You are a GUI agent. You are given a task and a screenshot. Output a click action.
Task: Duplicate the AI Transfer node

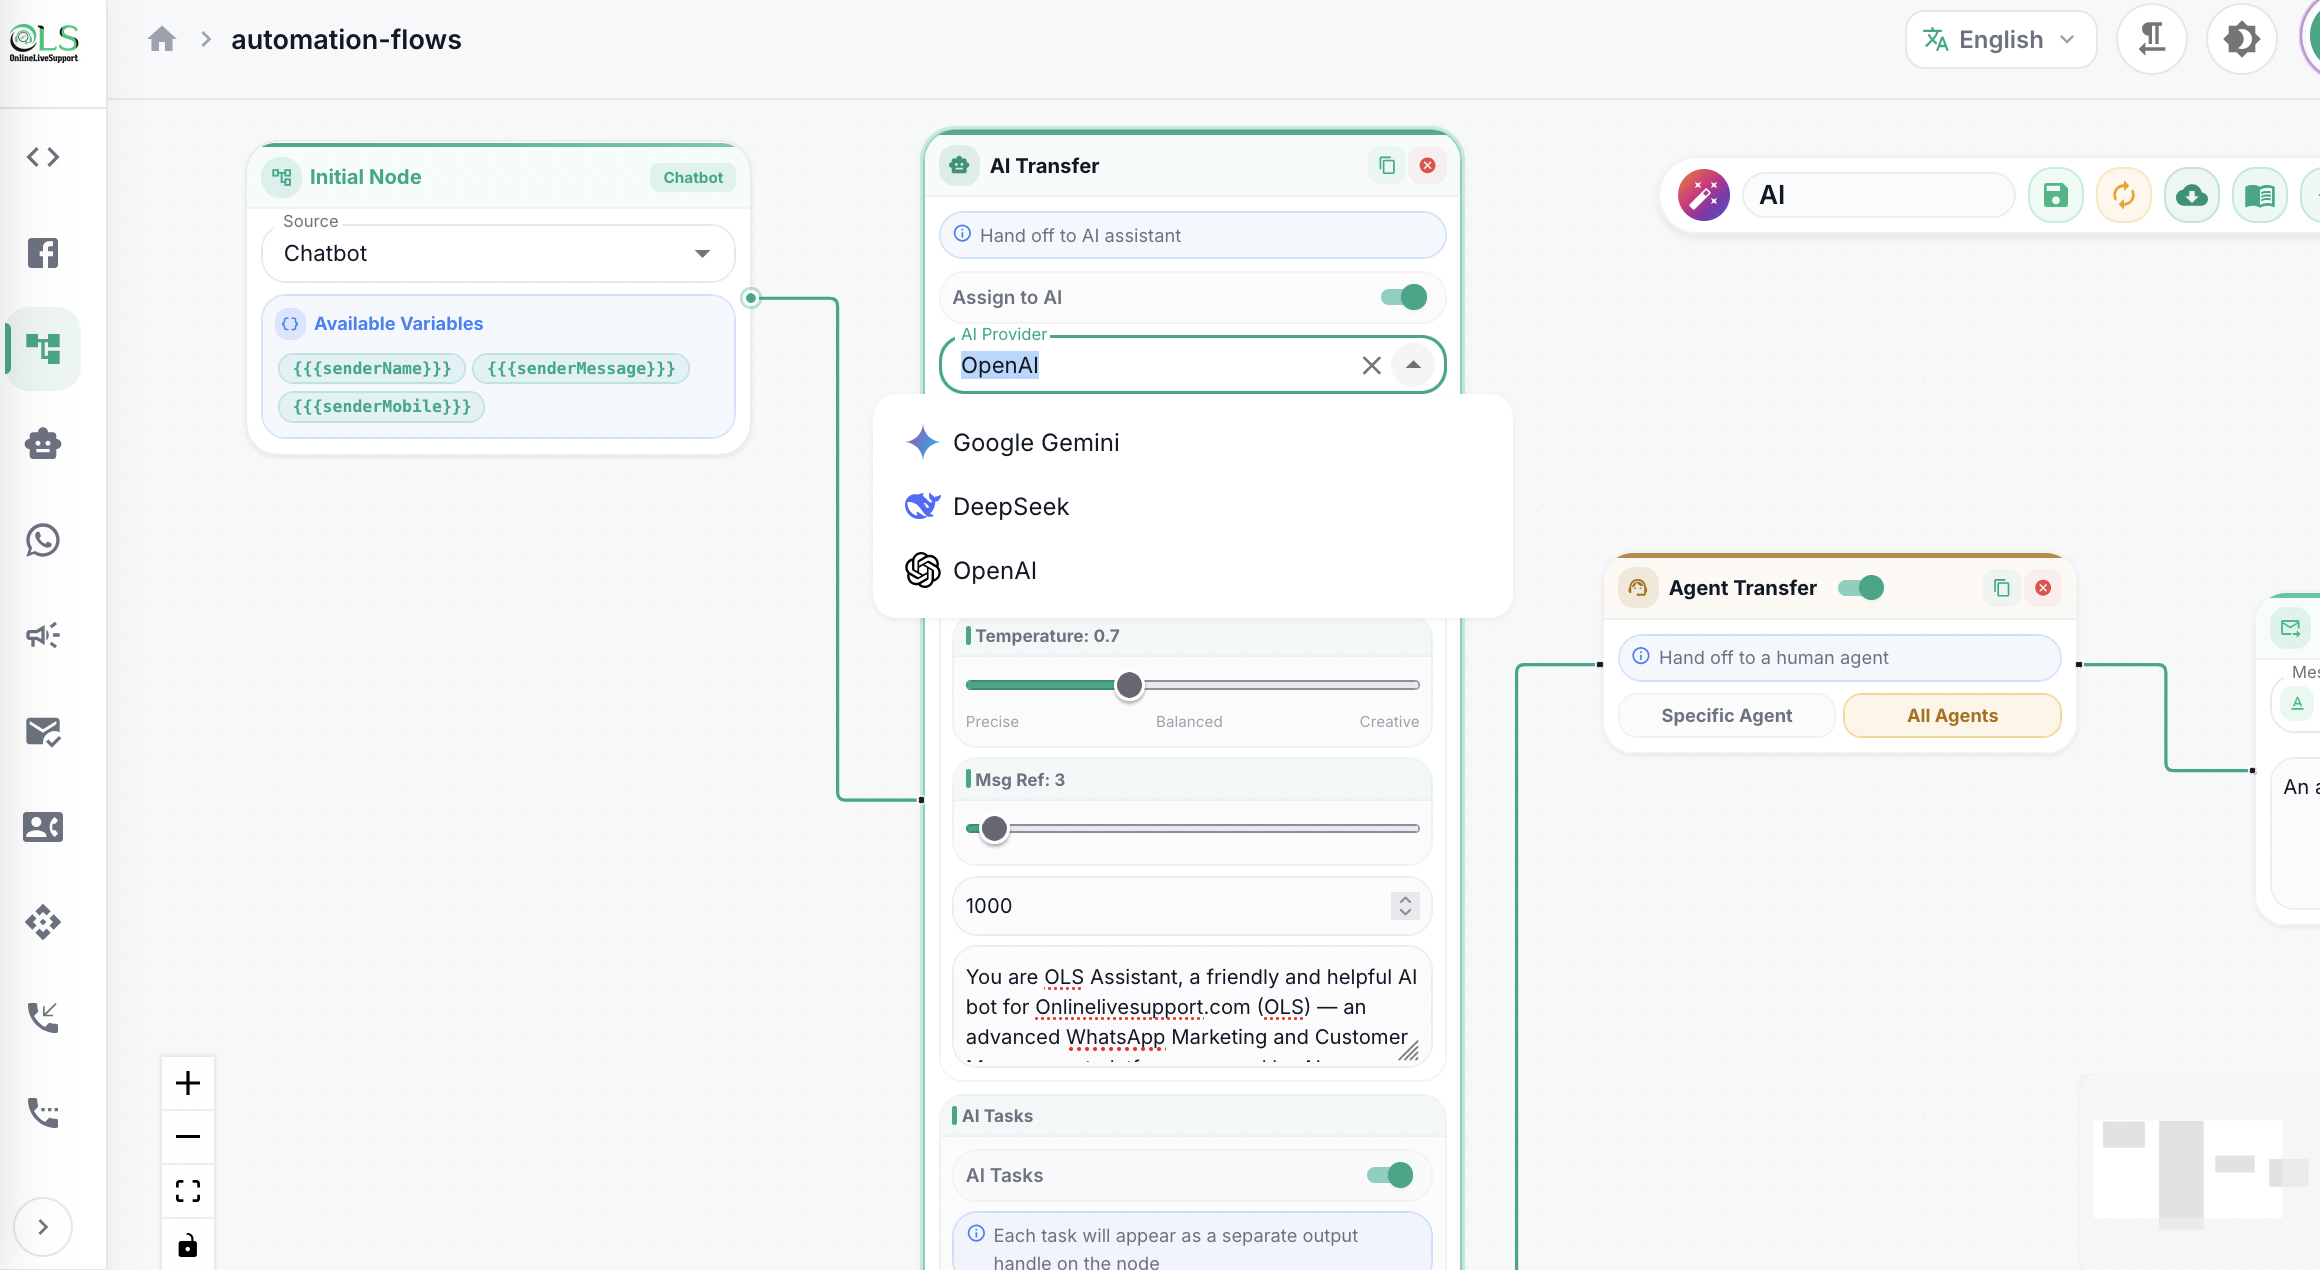(x=1387, y=165)
